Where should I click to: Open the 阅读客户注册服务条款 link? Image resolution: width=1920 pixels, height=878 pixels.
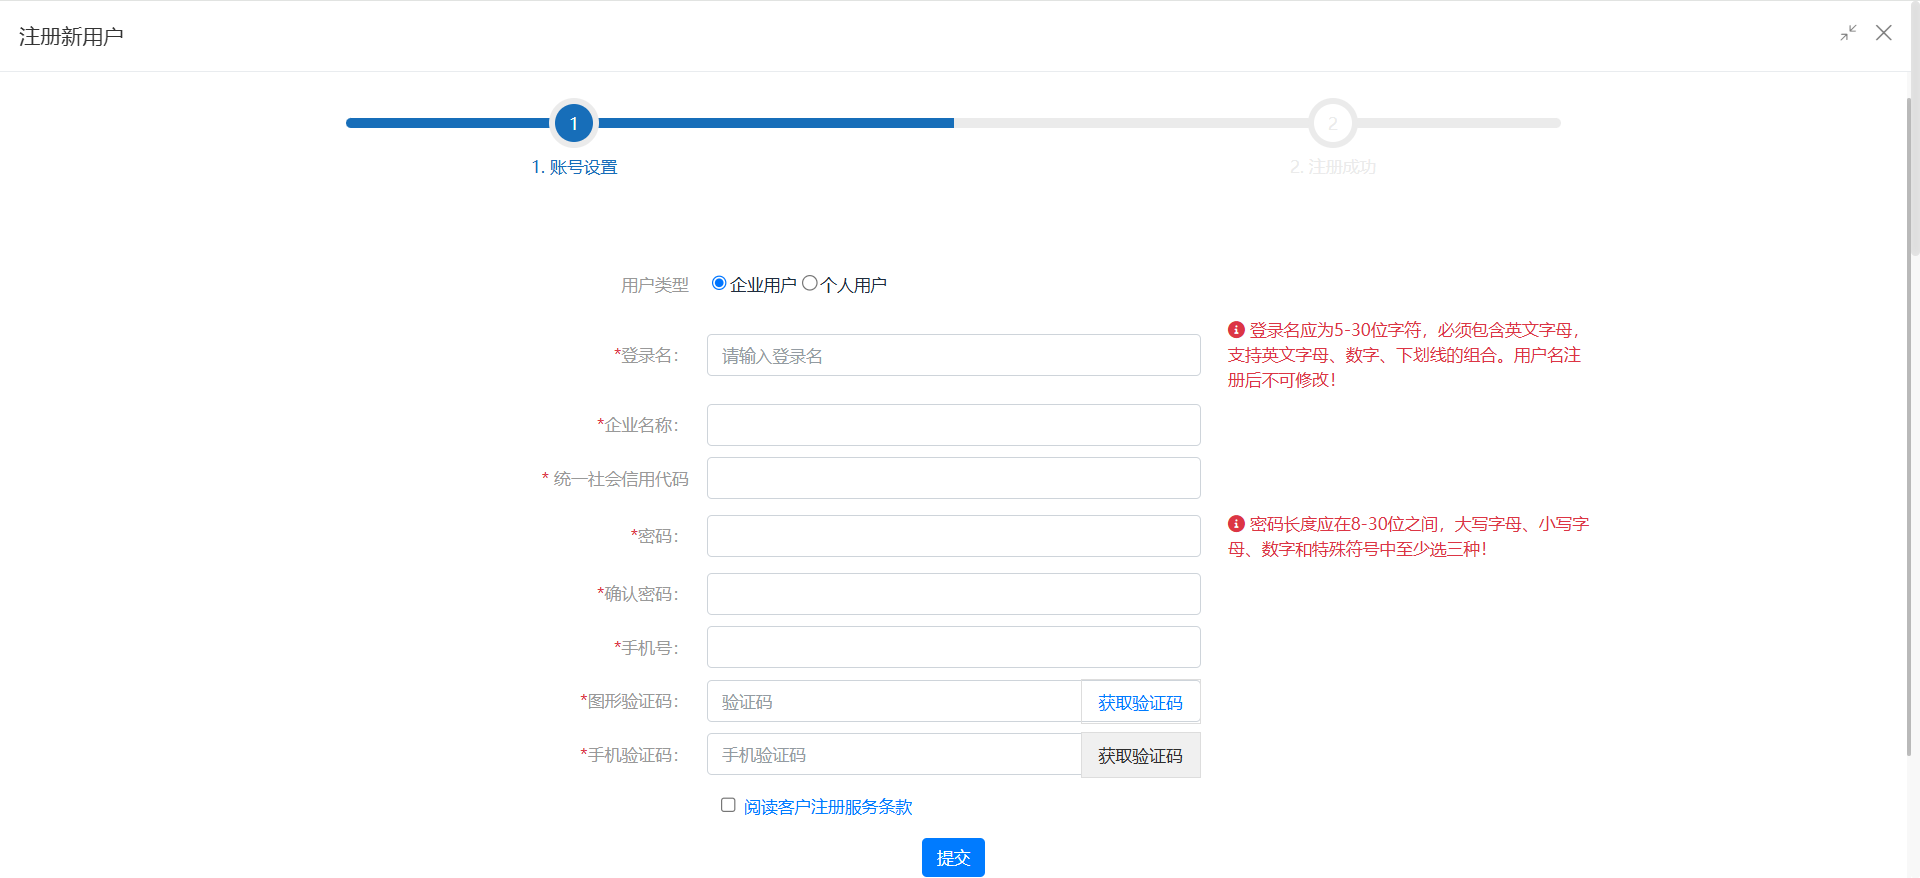pyautogui.click(x=828, y=807)
